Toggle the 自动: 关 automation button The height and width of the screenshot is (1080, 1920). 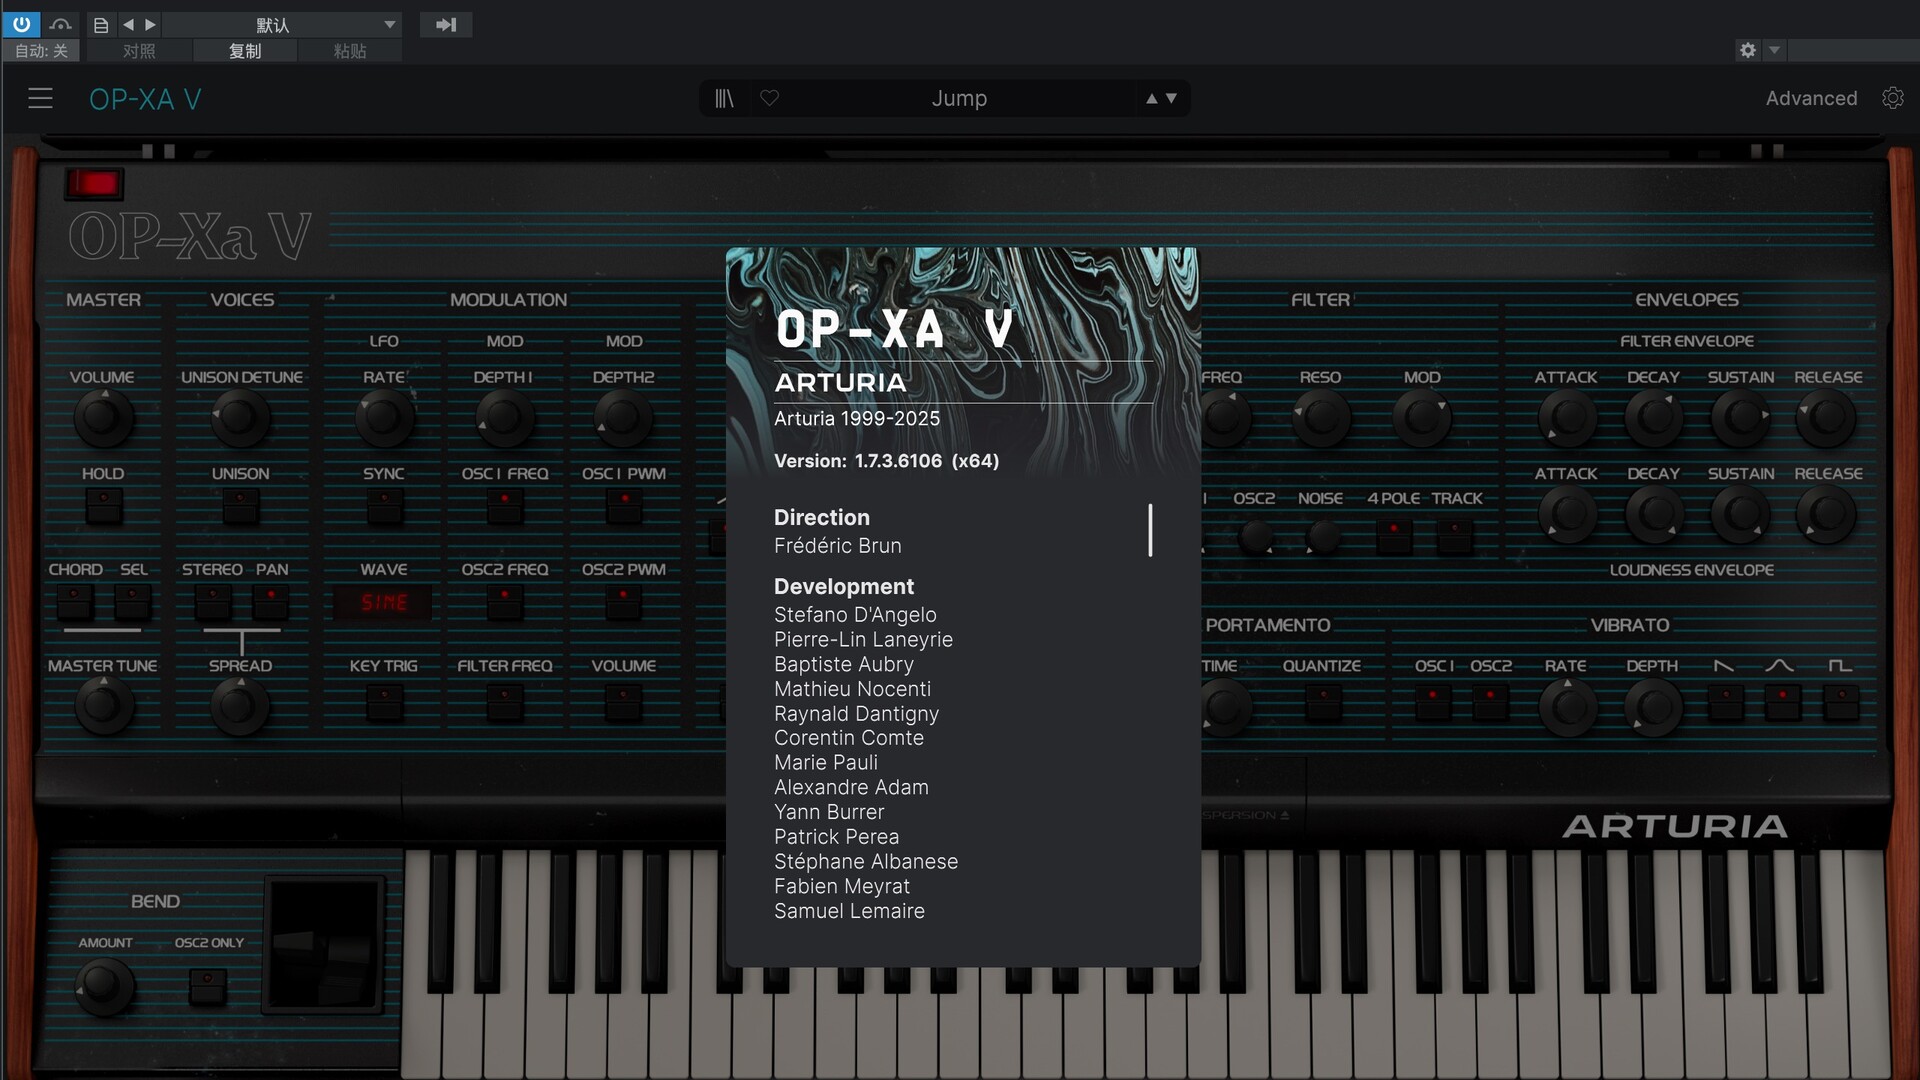click(x=41, y=51)
